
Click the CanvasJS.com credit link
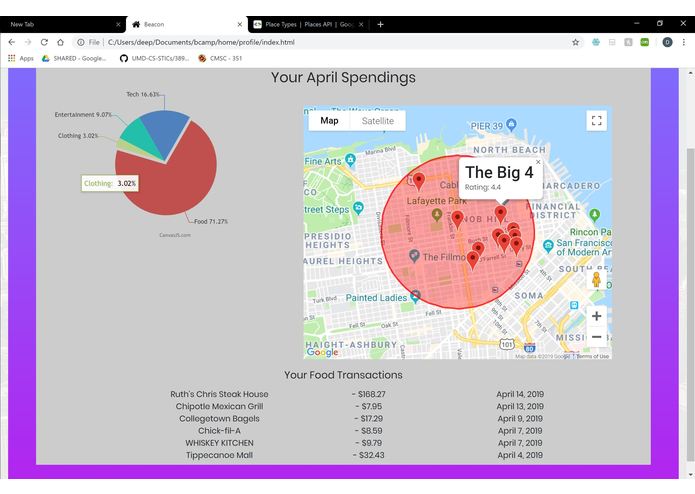pos(175,235)
